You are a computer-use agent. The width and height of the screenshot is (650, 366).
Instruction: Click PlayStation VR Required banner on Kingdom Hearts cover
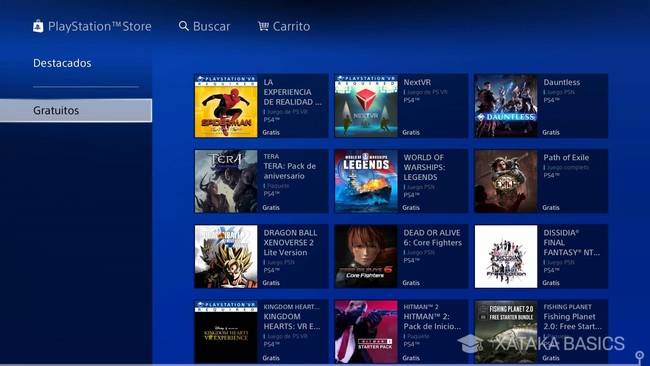226,306
